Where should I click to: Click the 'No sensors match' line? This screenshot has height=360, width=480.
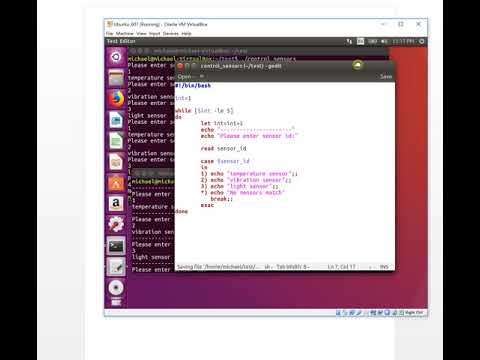243,193
